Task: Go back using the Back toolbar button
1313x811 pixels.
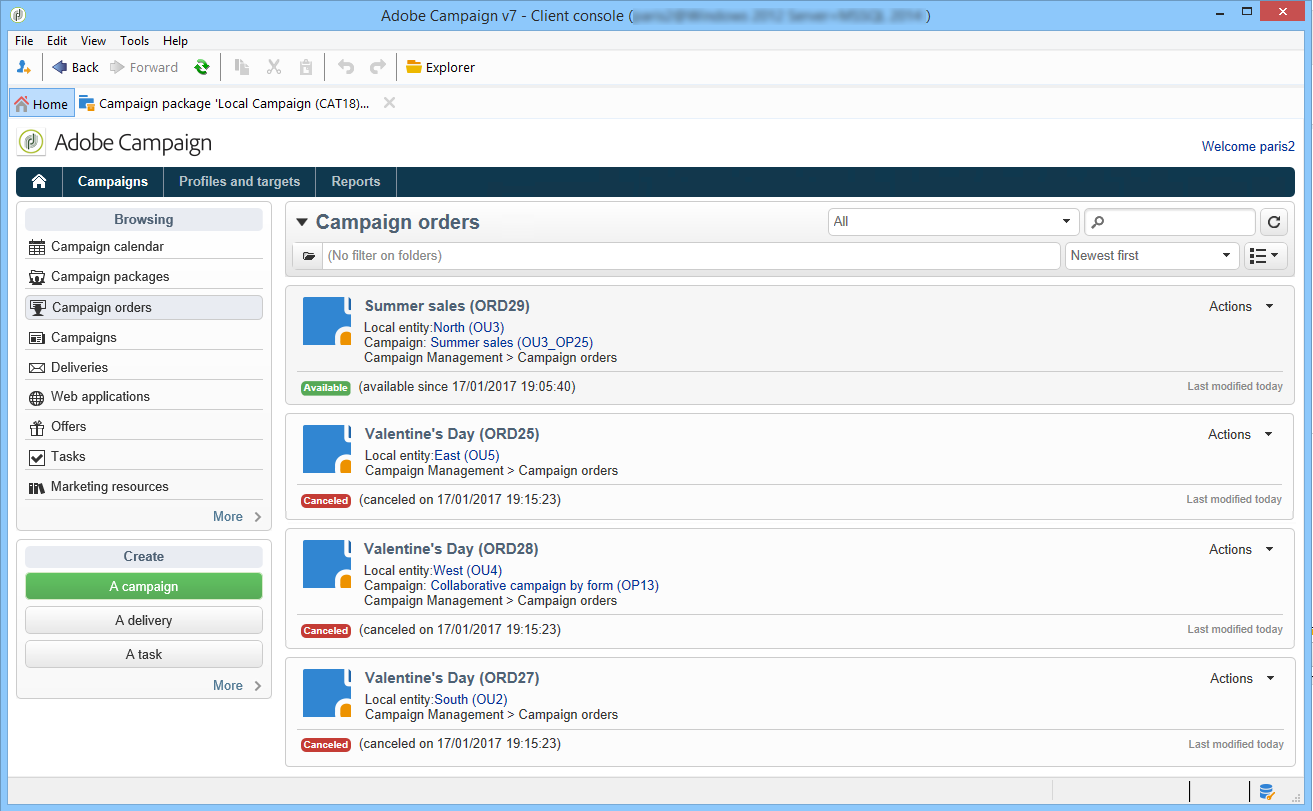Action: pos(75,67)
